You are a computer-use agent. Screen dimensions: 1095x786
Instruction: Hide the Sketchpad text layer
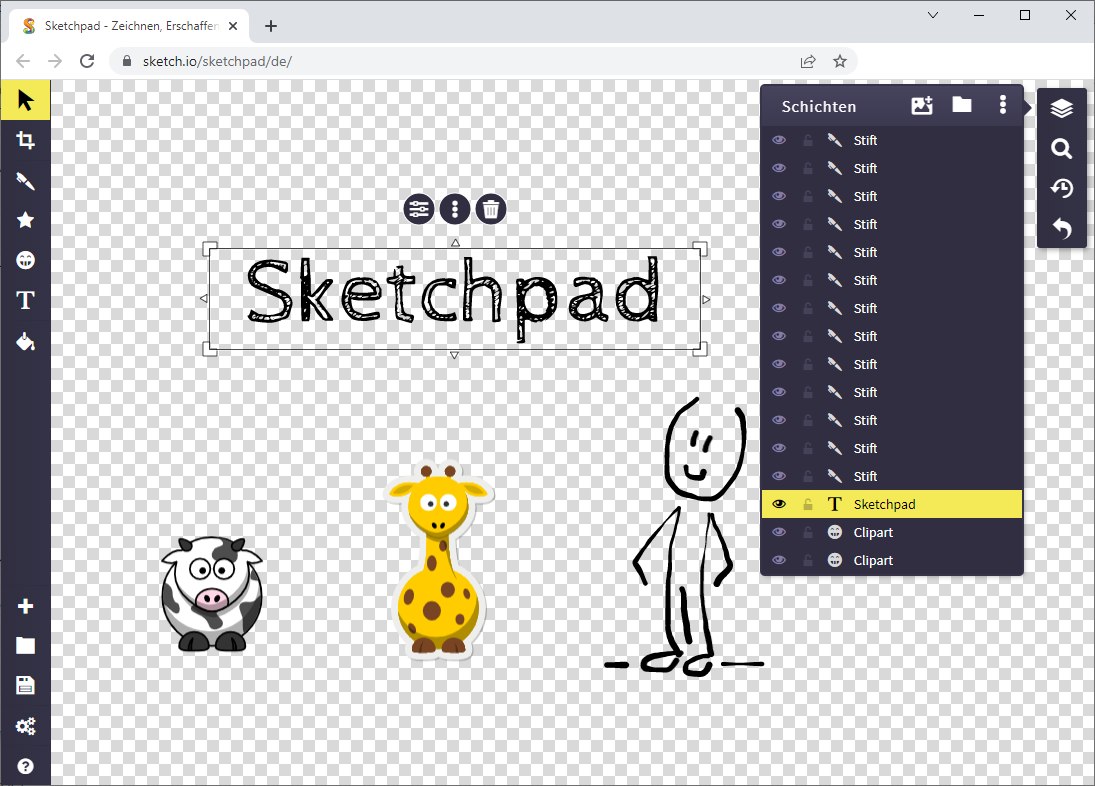(x=779, y=504)
